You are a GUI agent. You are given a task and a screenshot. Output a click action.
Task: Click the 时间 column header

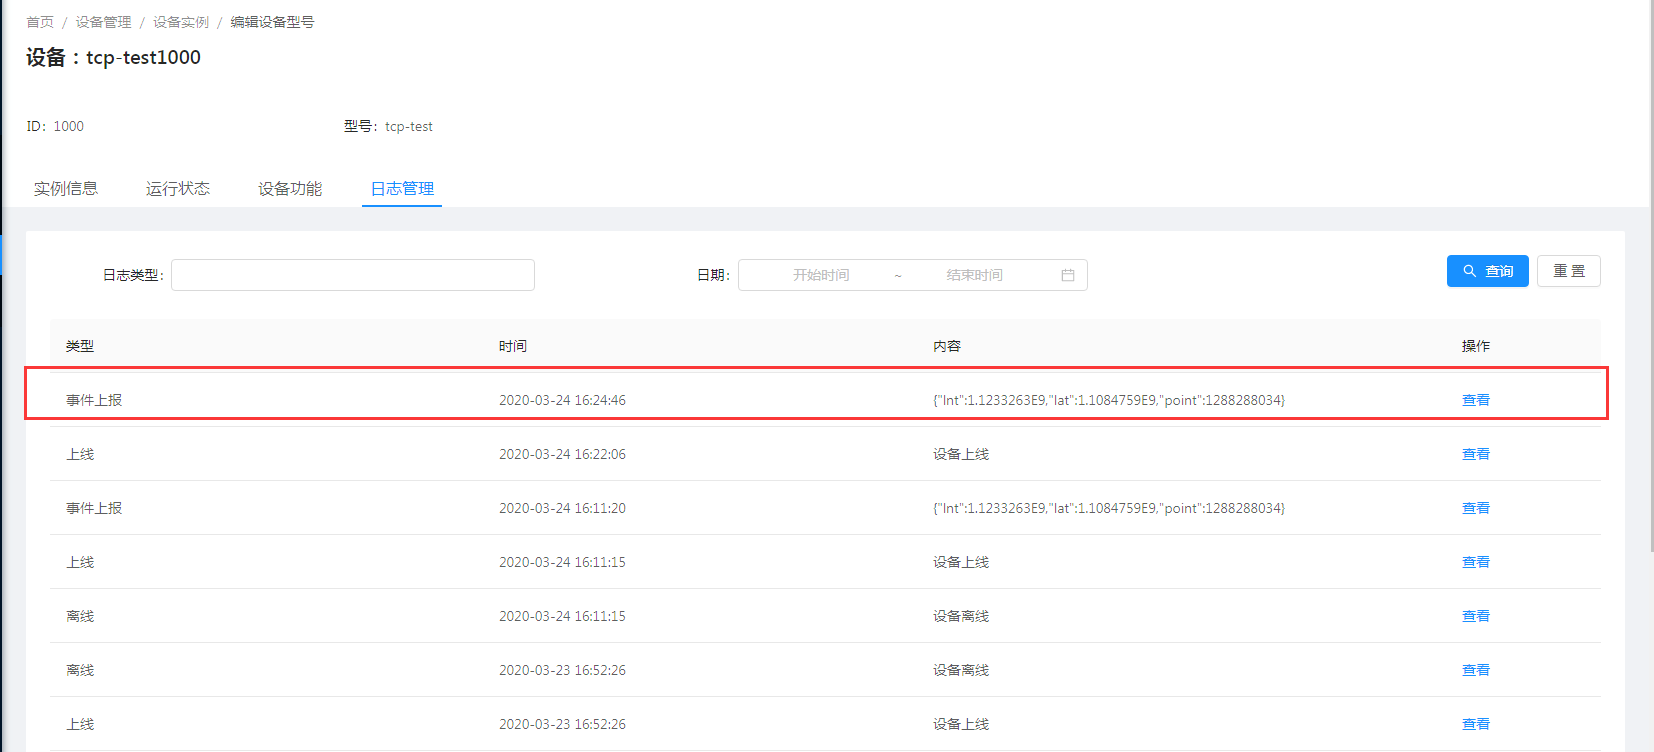click(513, 346)
